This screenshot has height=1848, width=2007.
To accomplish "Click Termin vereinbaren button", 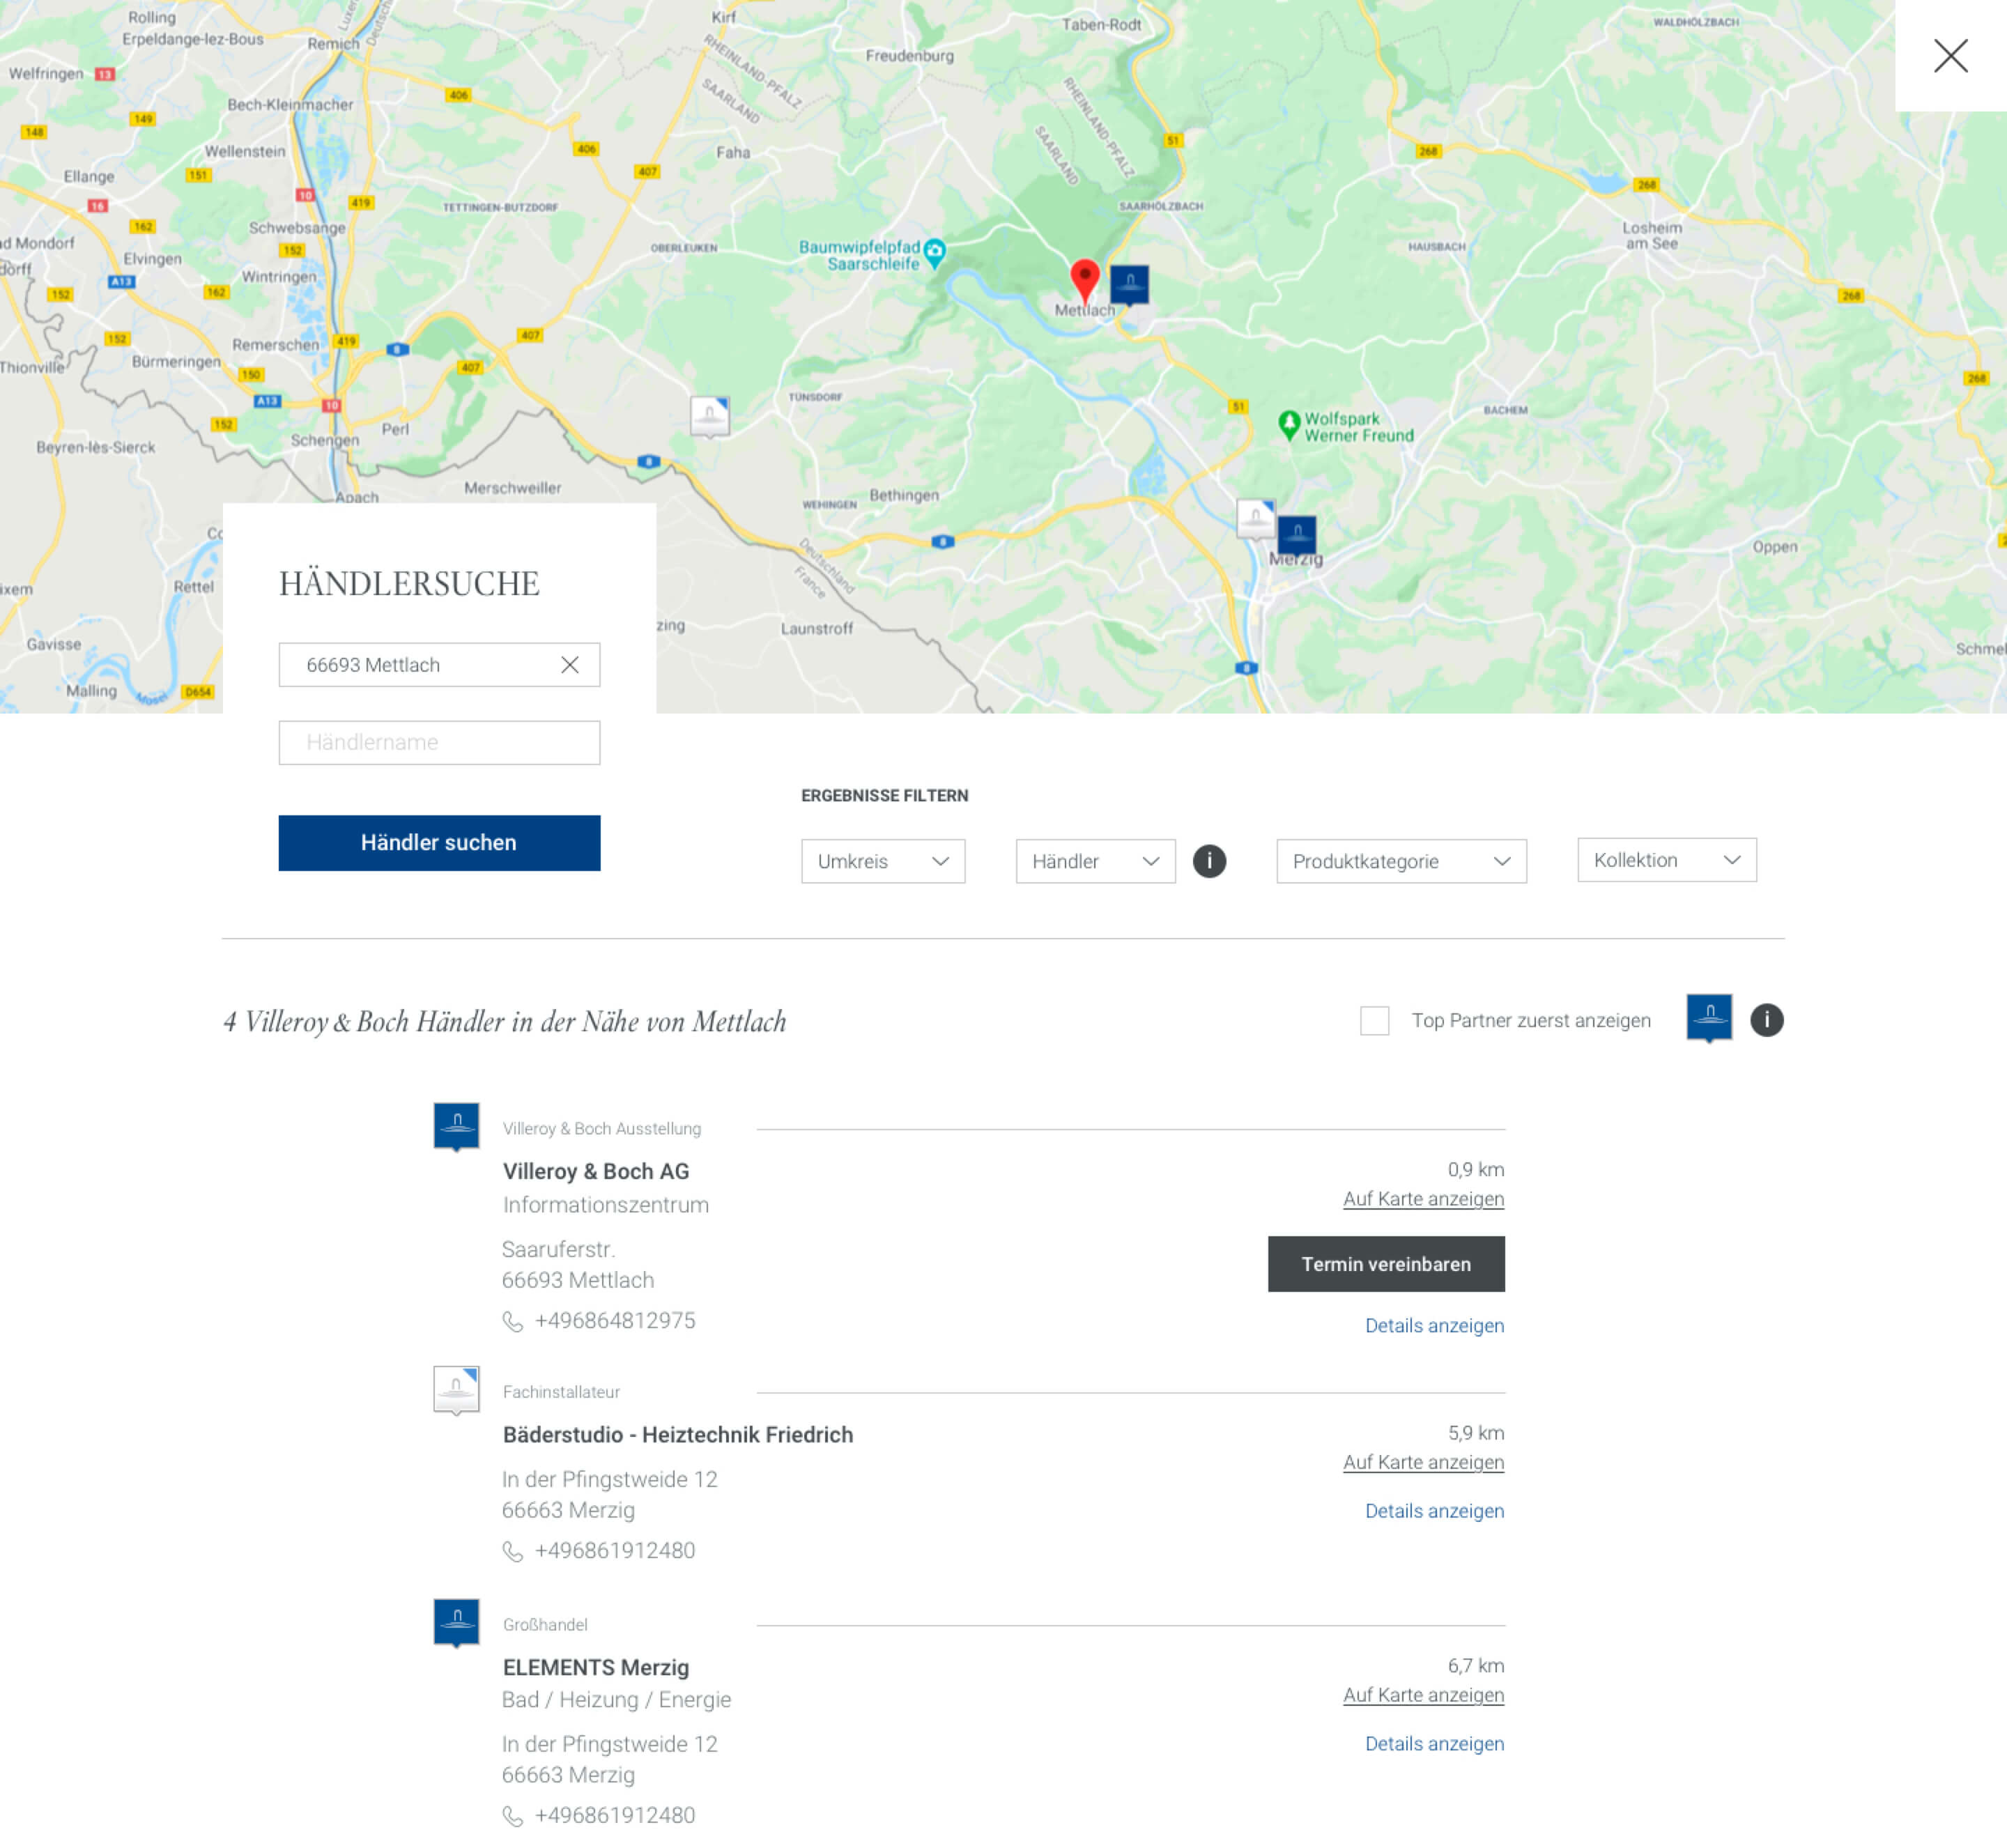I will point(1386,1264).
